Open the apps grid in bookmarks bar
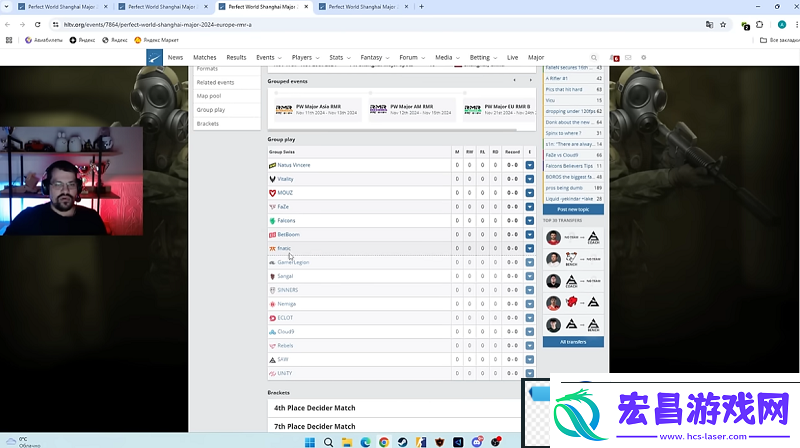The height and width of the screenshot is (448, 800). 9,40
